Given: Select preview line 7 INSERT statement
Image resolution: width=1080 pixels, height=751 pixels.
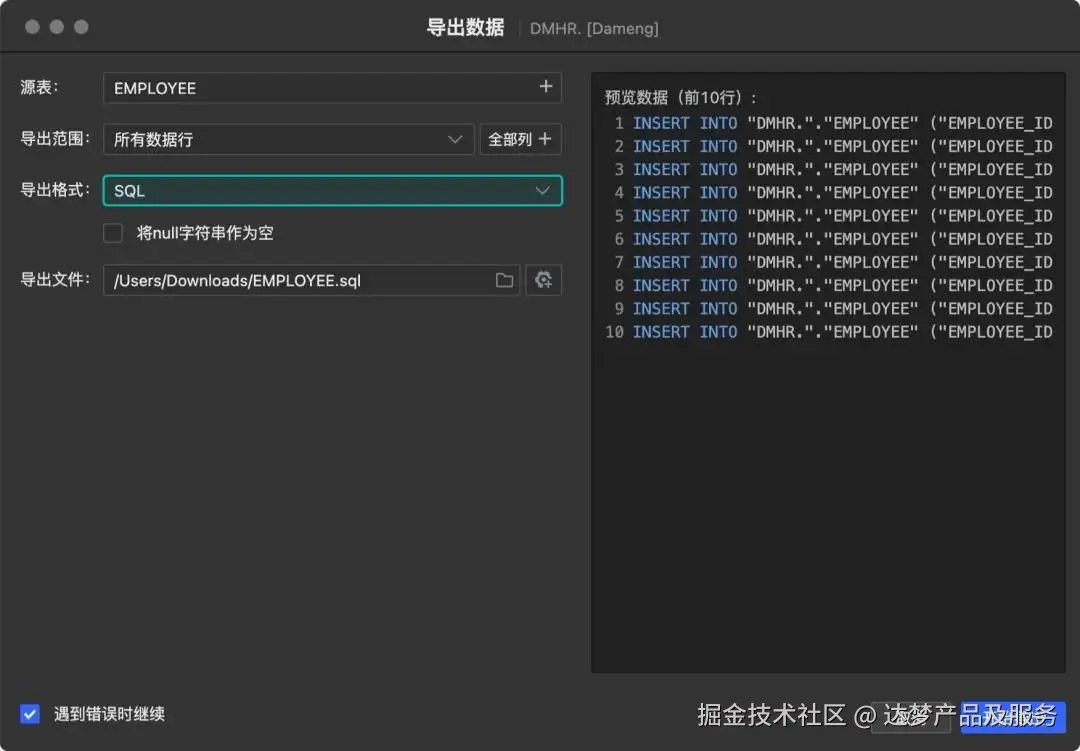Looking at the screenshot, I should point(842,263).
